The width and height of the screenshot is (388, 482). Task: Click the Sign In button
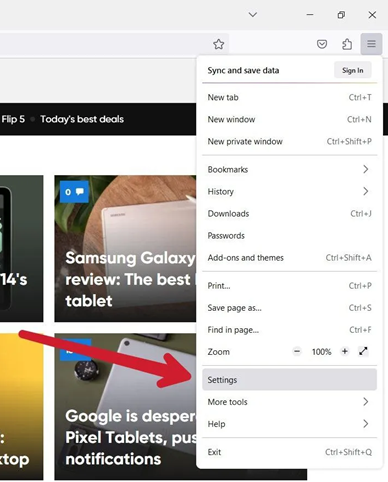tap(353, 70)
